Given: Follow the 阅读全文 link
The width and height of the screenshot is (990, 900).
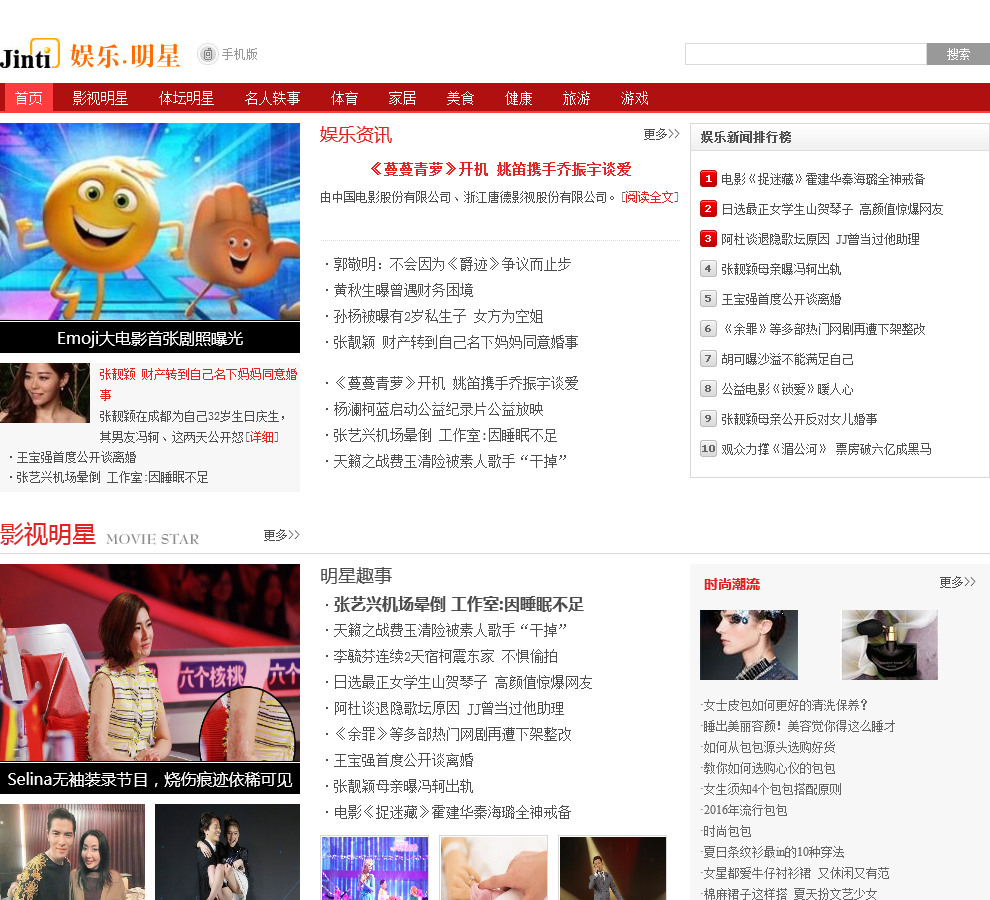Looking at the screenshot, I should click(x=650, y=197).
